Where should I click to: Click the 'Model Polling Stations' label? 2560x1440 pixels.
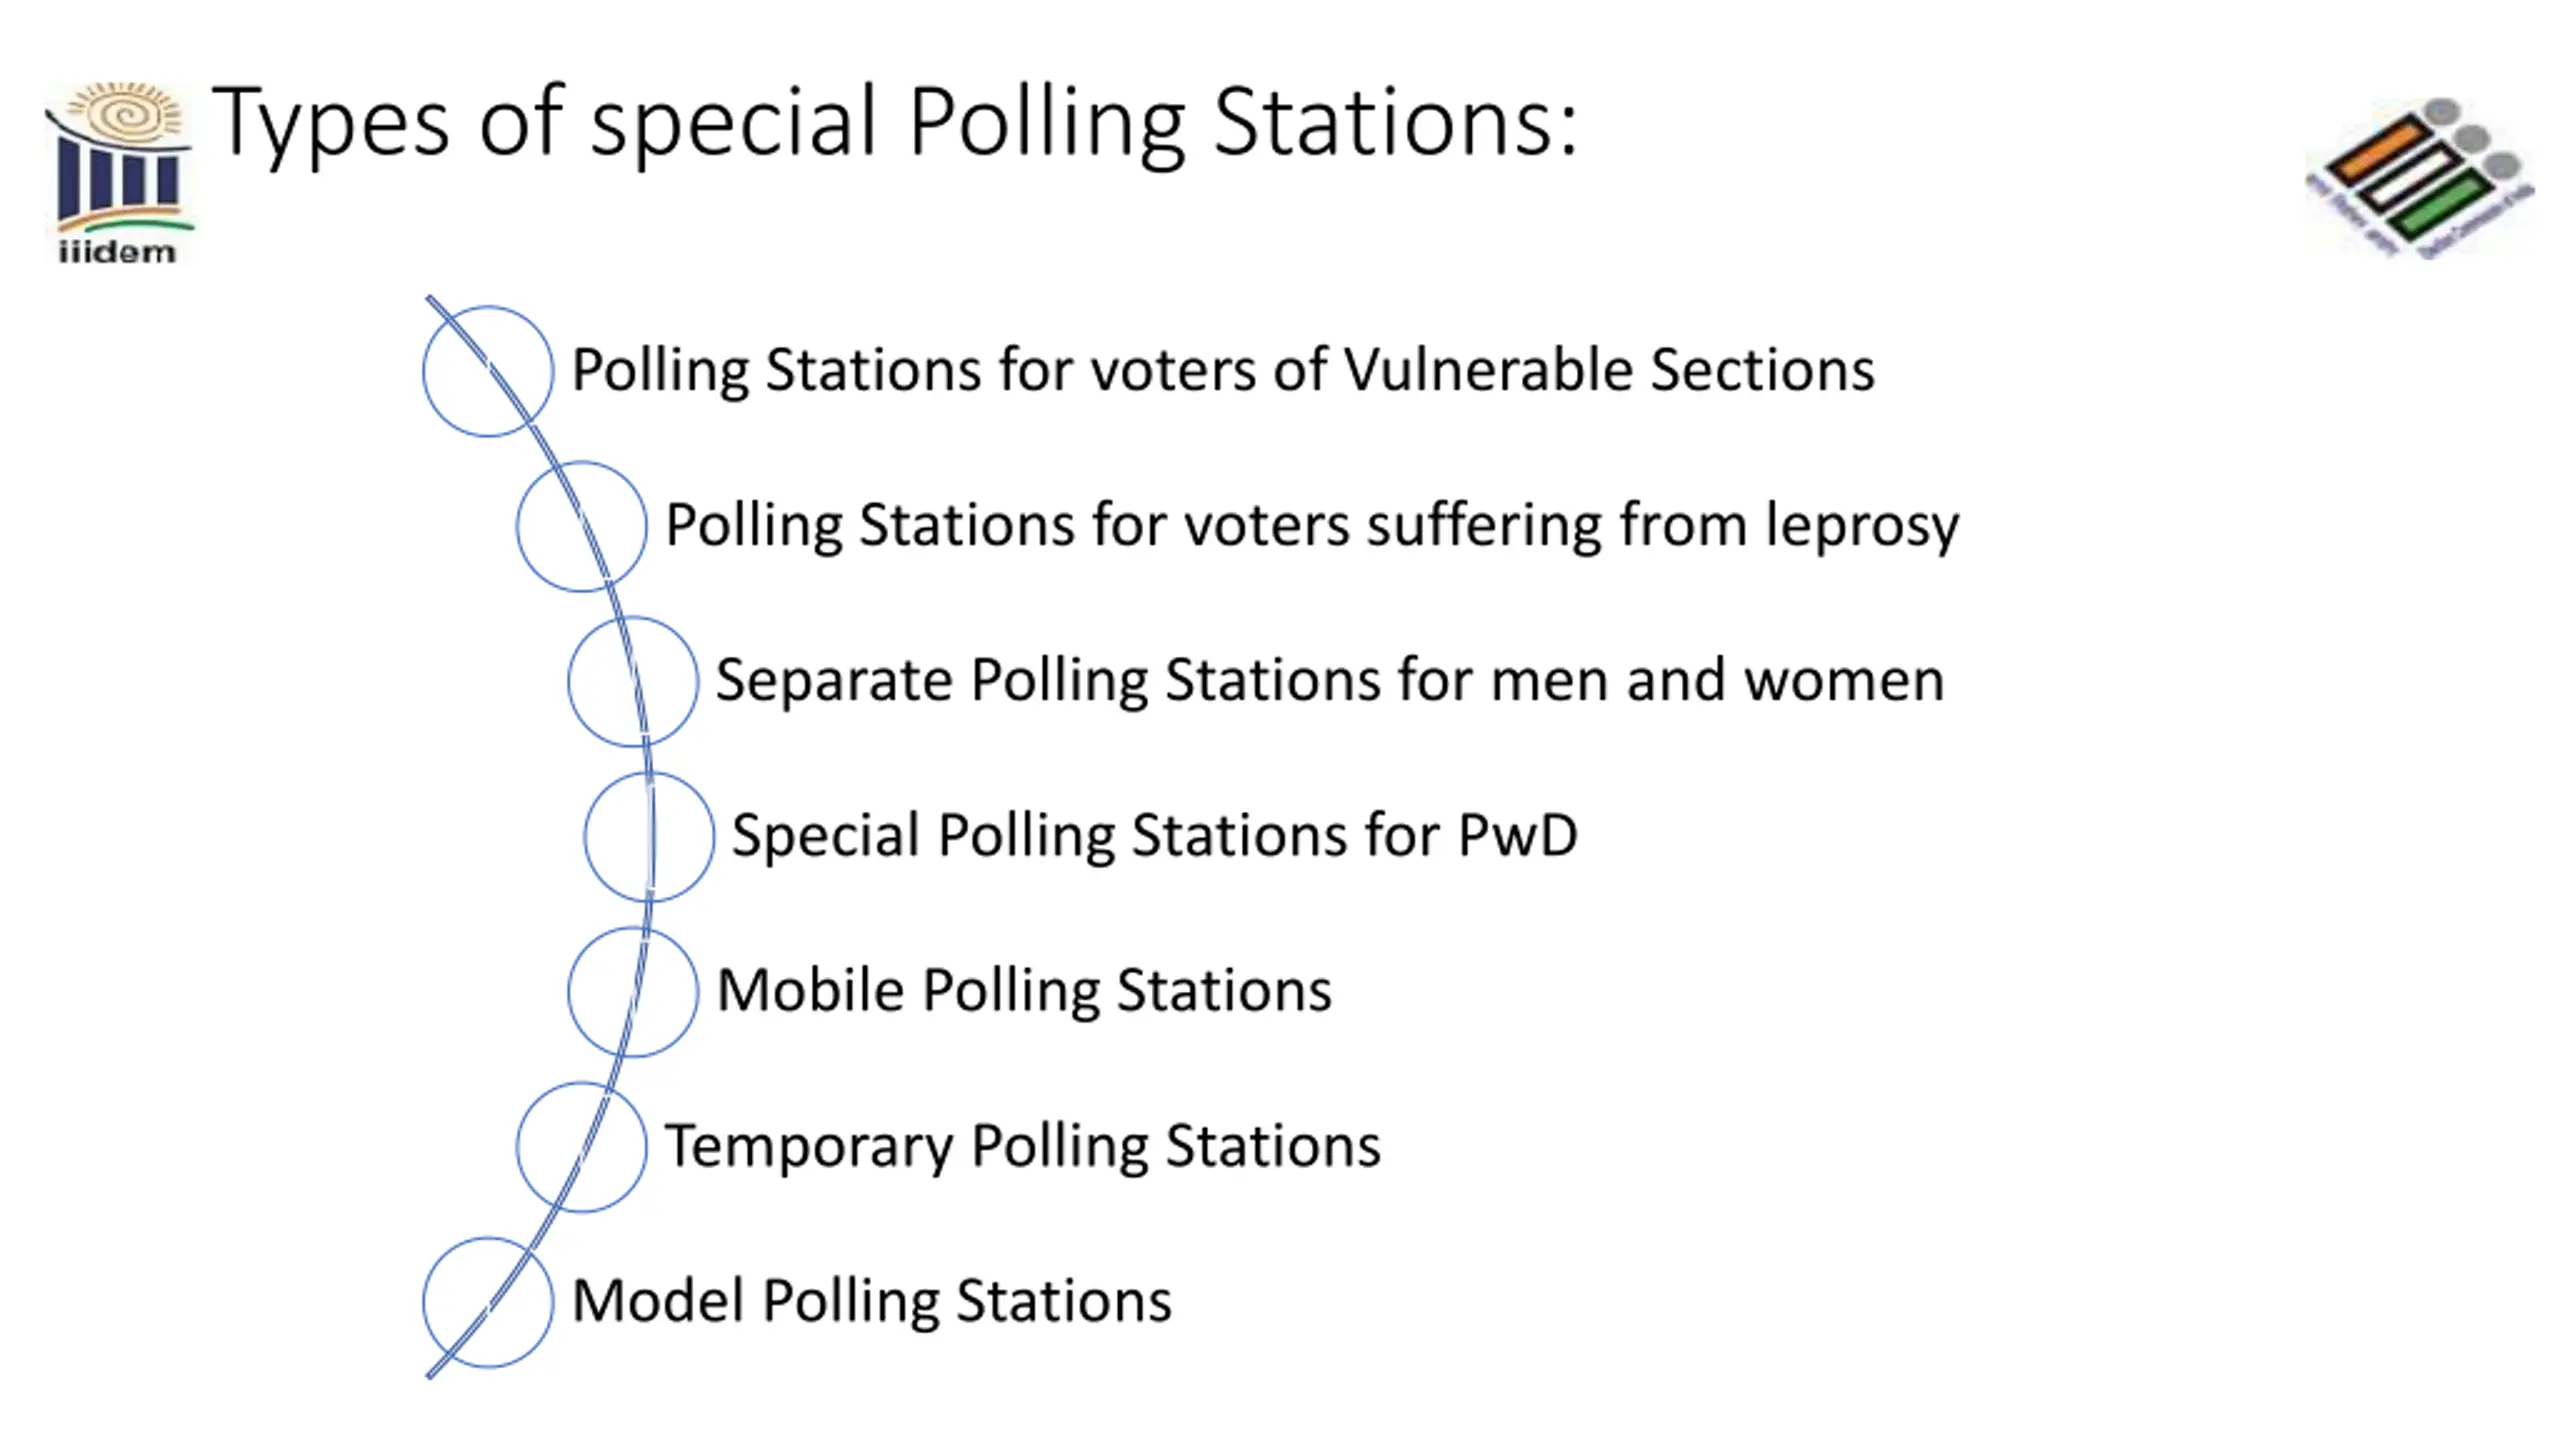click(x=871, y=1300)
